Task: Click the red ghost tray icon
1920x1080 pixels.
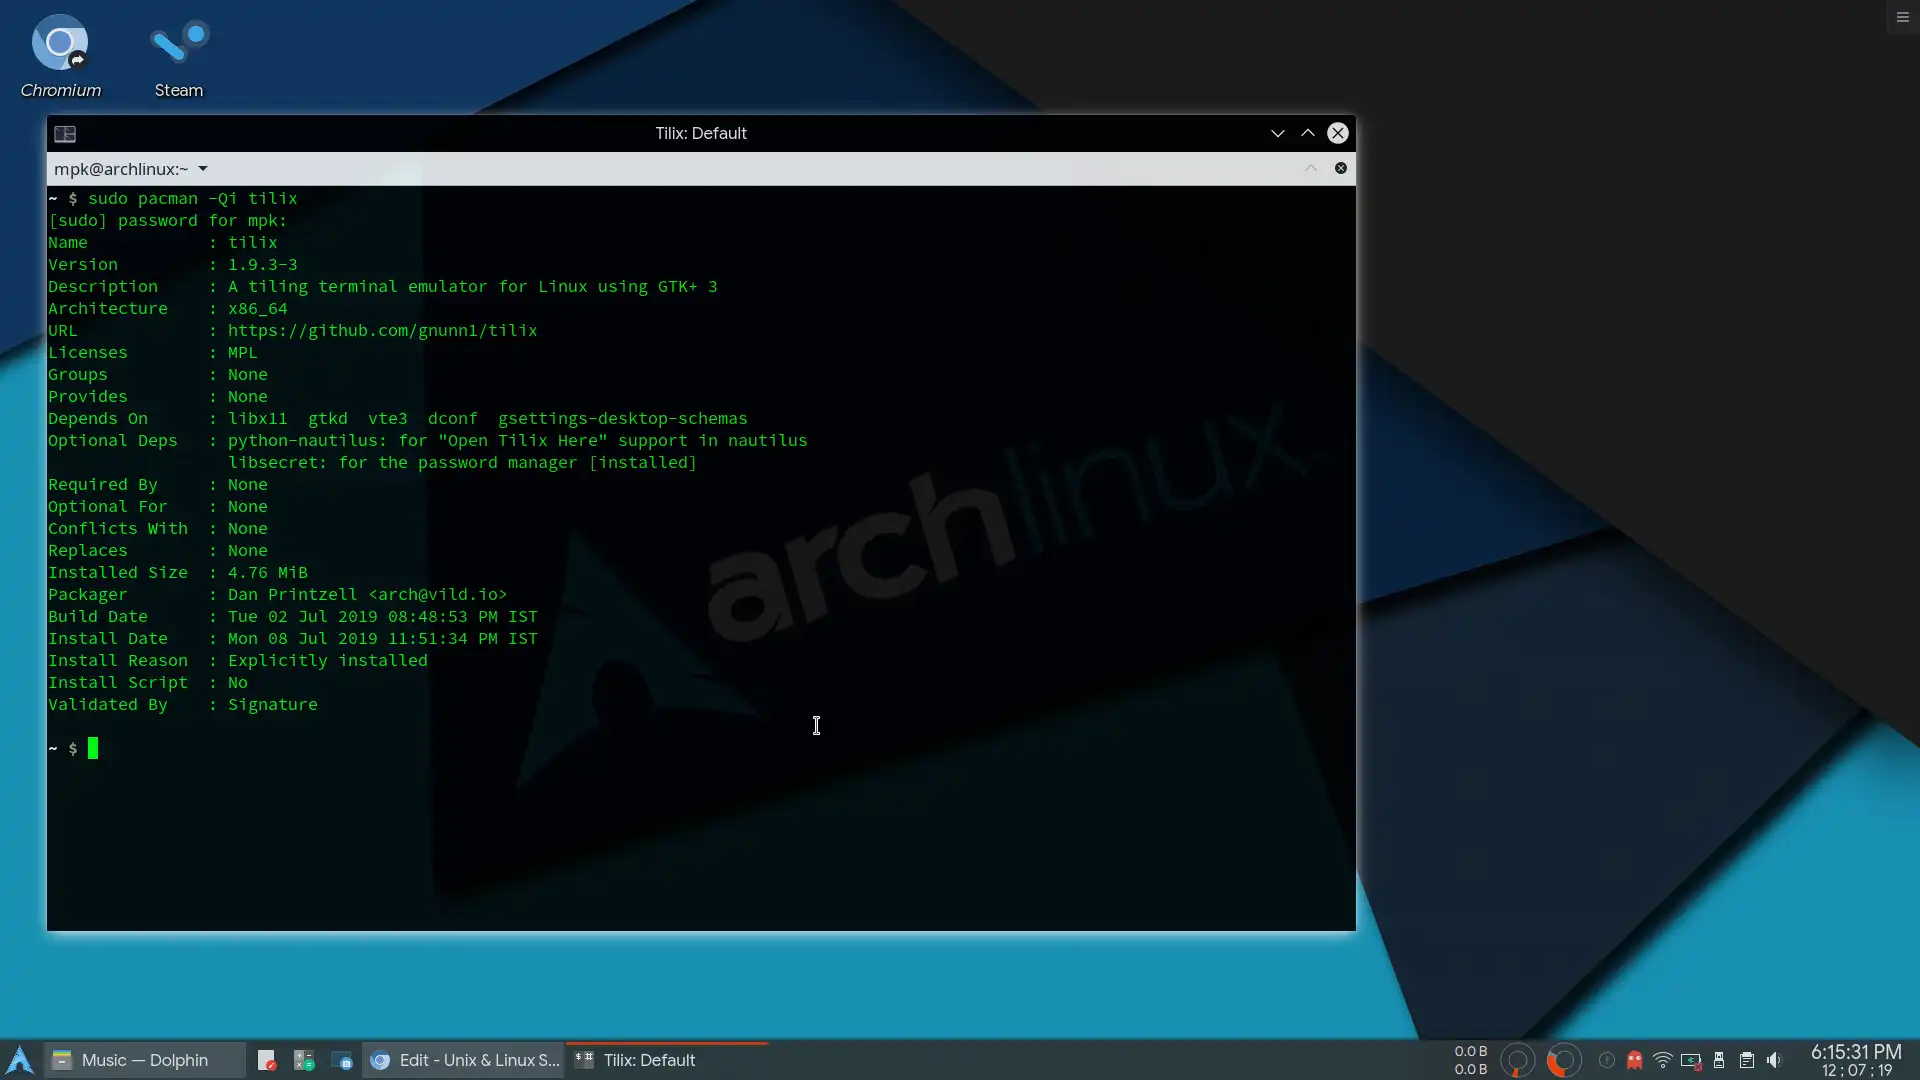Action: [x=1634, y=1060]
